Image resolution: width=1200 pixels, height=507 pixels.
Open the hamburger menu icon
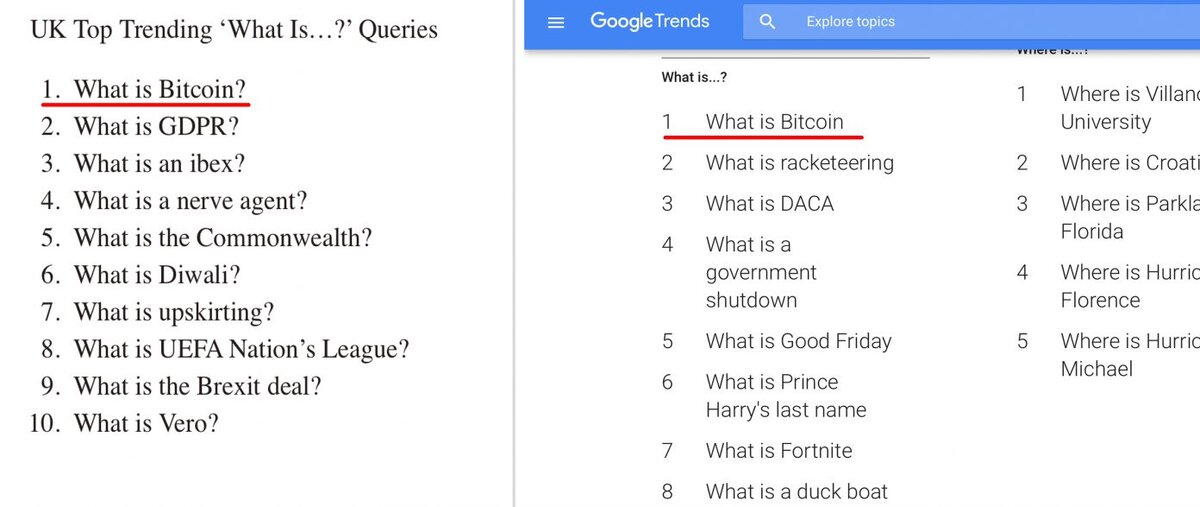pyautogui.click(x=557, y=21)
